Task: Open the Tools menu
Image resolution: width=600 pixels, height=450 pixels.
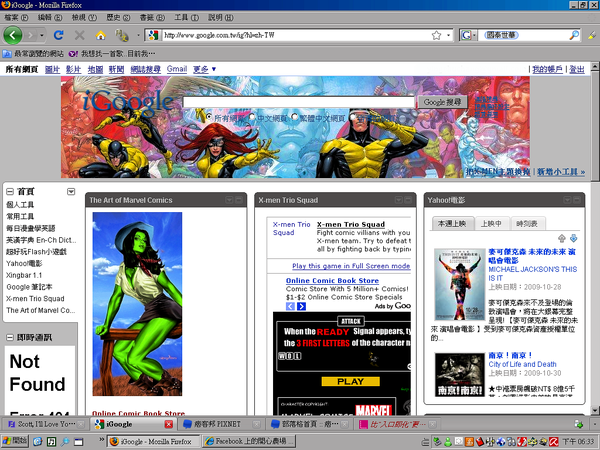Action: (186, 18)
